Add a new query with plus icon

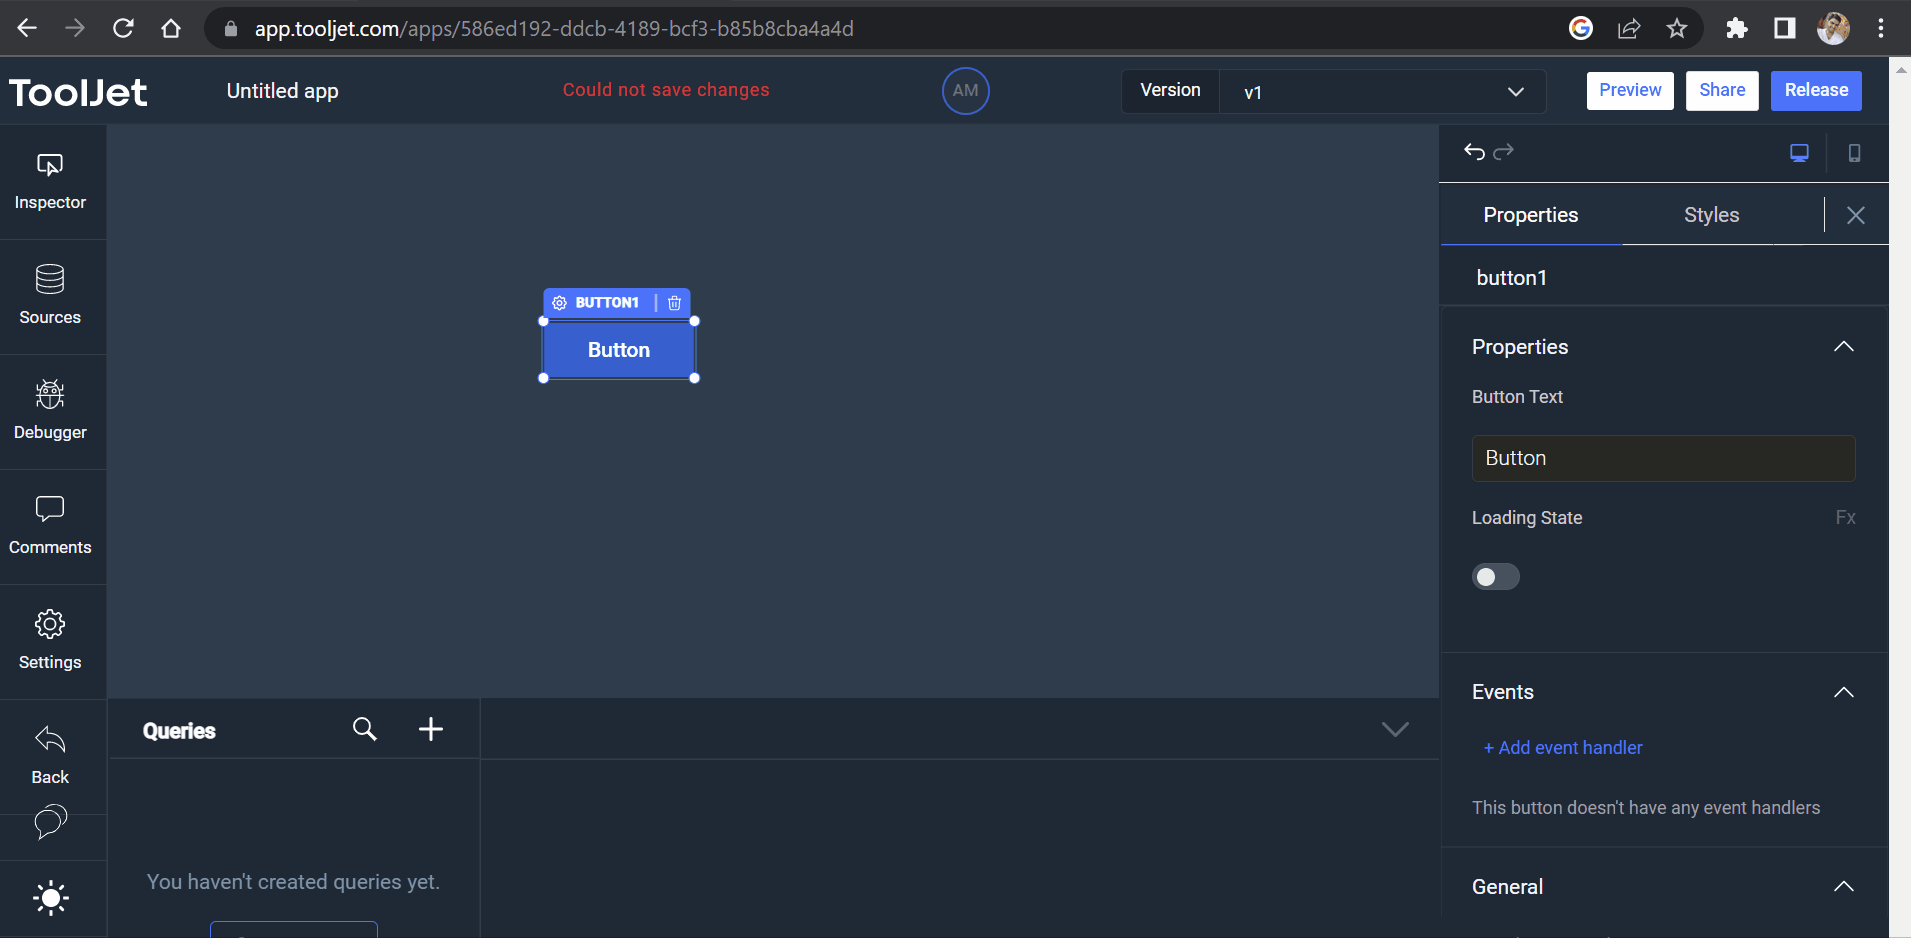pos(431,729)
